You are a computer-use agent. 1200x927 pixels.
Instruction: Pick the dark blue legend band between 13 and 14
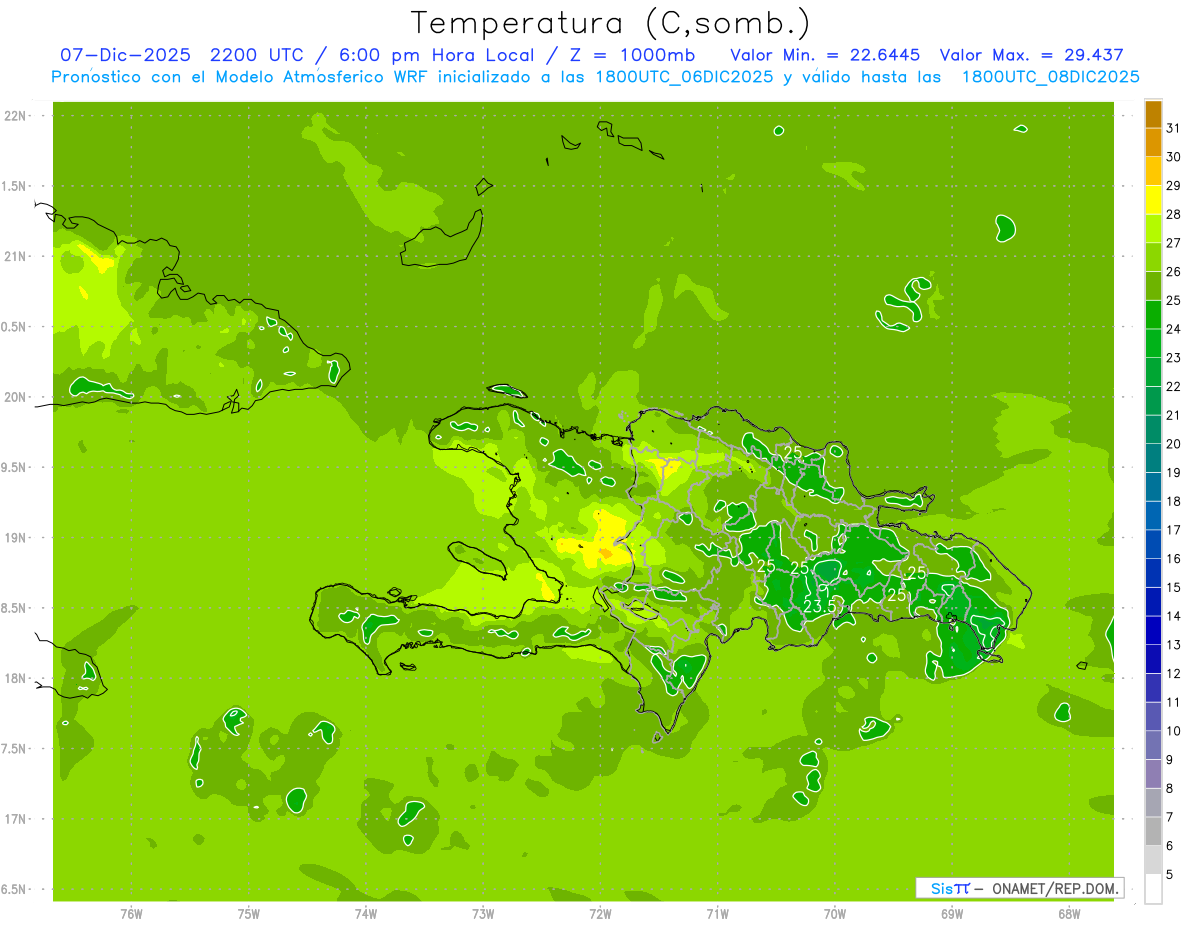(x=1153, y=630)
